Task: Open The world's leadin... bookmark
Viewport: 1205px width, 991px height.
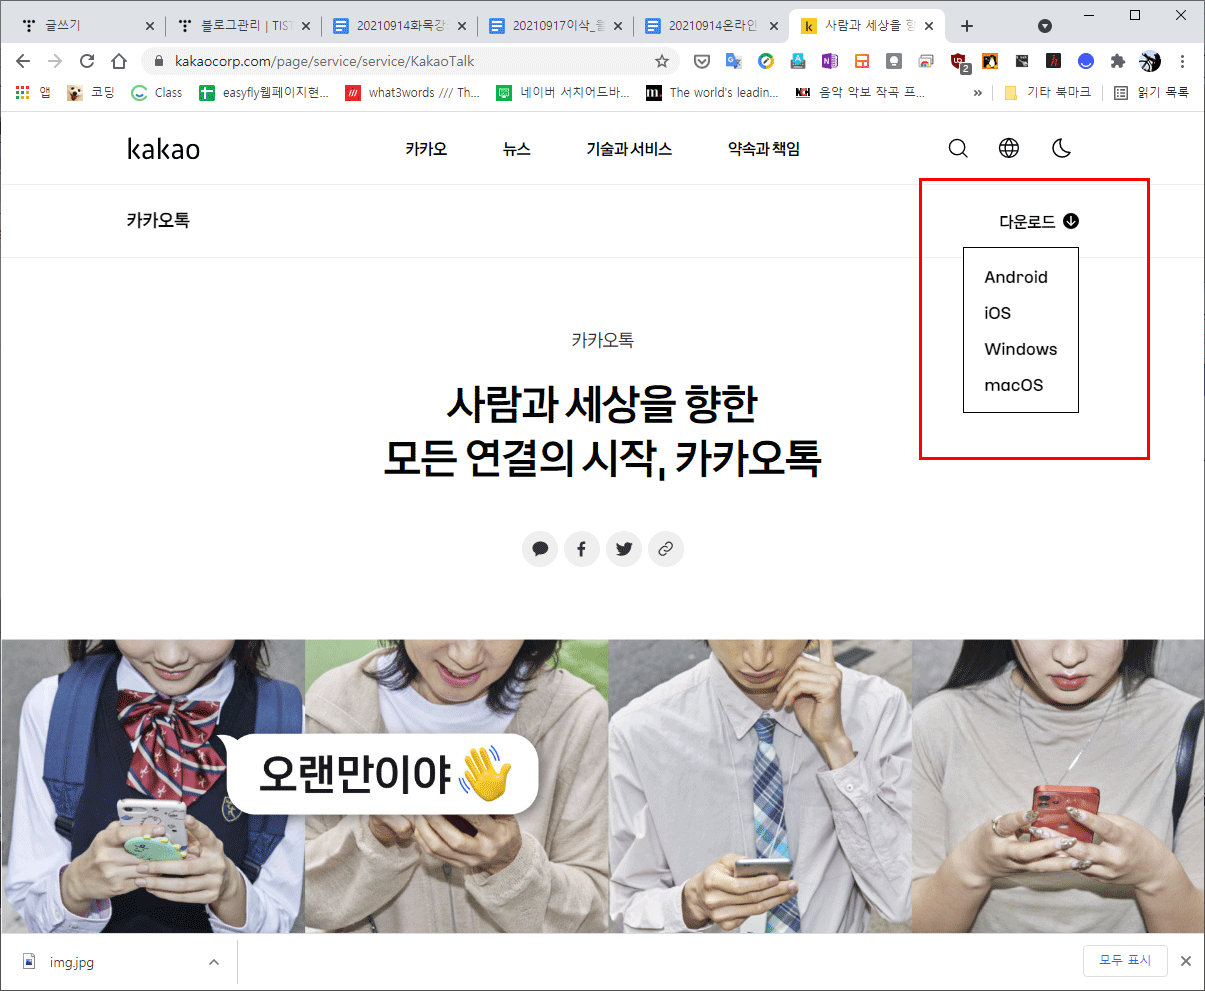Action: (712, 92)
